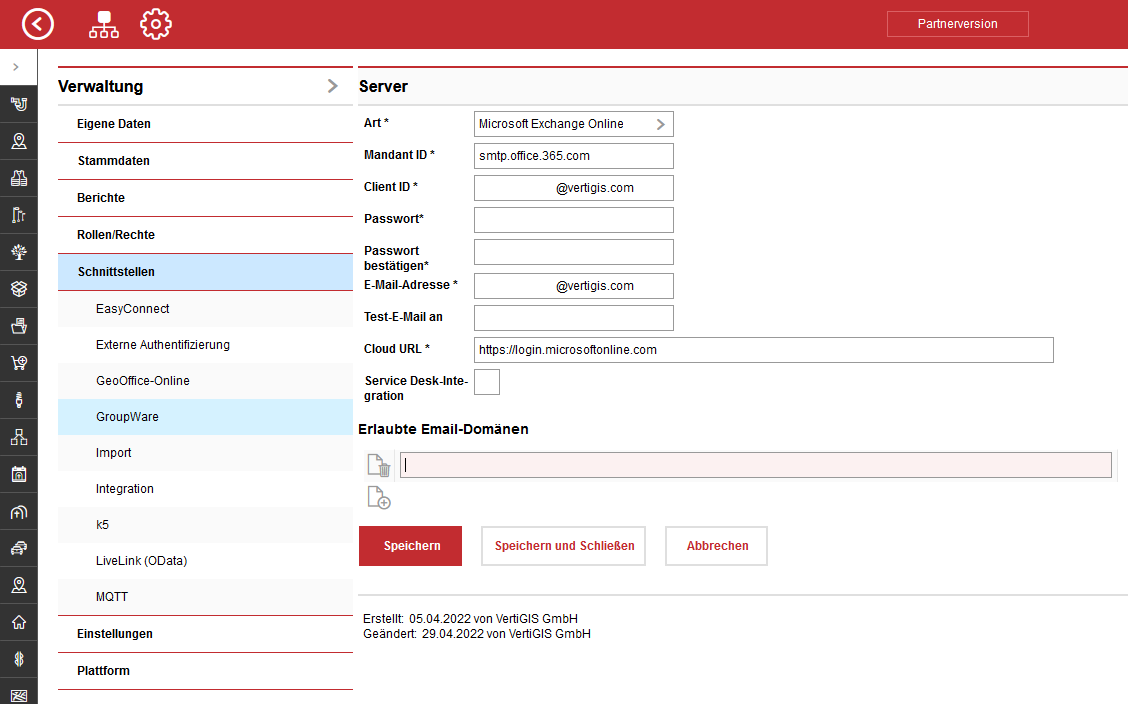Focus the Passwort bestätigen input field
Image resolution: width=1128 pixels, height=704 pixels.
[x=573, y=252]
